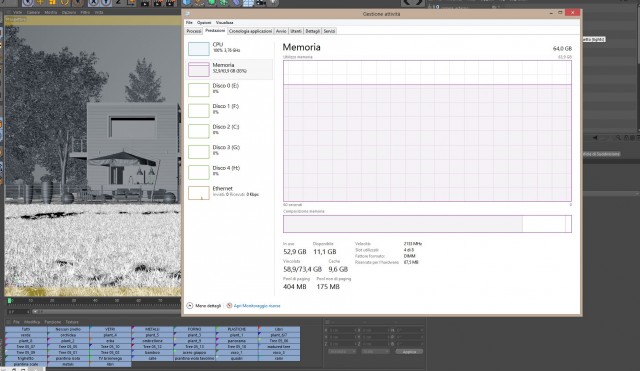Image resolution: width=640 pixels, height=371 pixels.
Task: Switch to the Cronologia applicazioni tab
Action: [x=250, y=31]
